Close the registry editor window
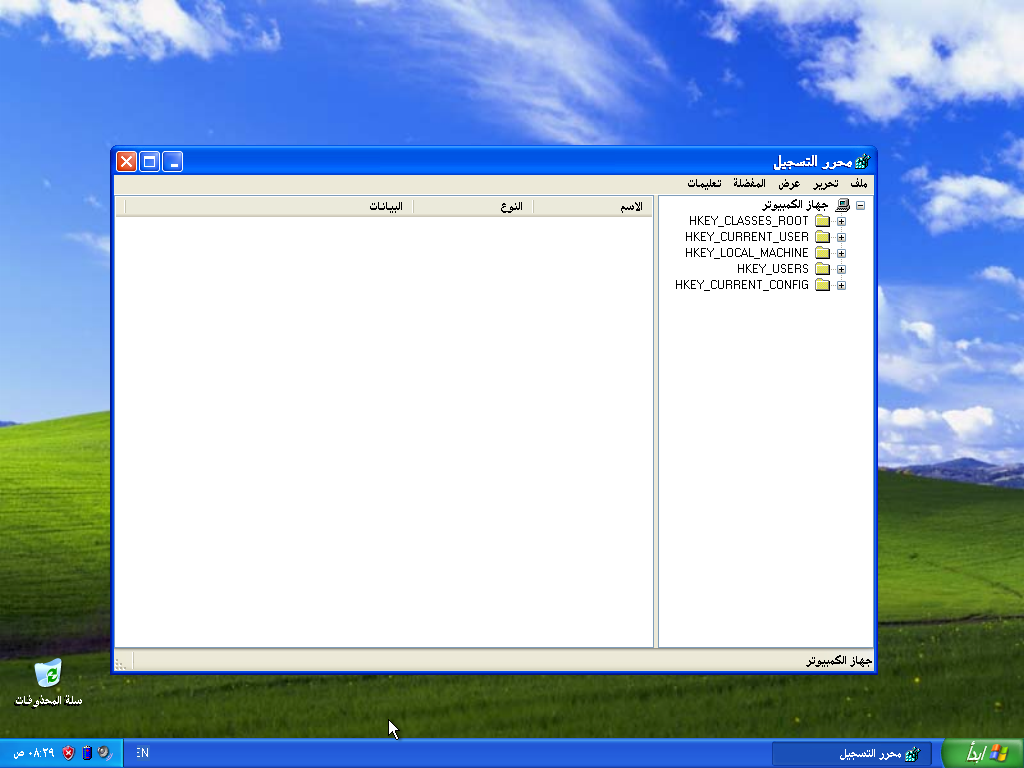This screenshot has width=1024, height=768. tap(127, 161)
